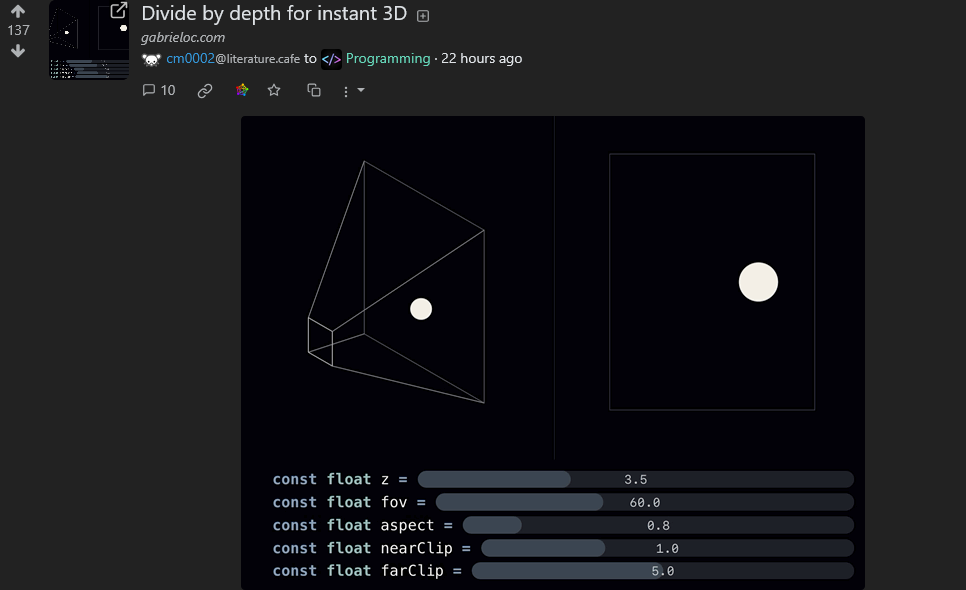Open the Programming community link
The height and width of the screenshot is (590, 966).
pyautogui.click(x=388, y=59)
